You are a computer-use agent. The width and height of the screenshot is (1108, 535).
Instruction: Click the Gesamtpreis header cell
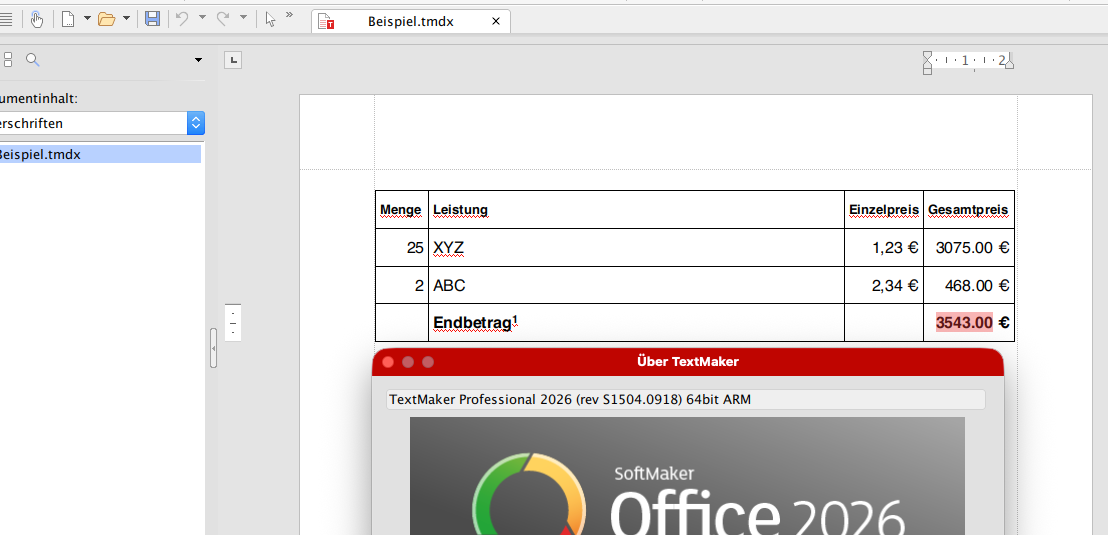pos(969,210)
